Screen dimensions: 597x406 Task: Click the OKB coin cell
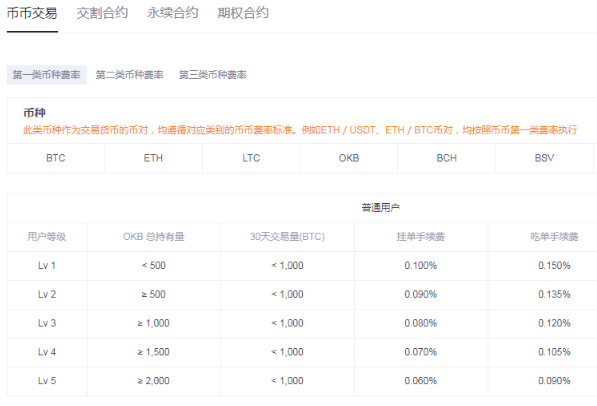(349, 158)
